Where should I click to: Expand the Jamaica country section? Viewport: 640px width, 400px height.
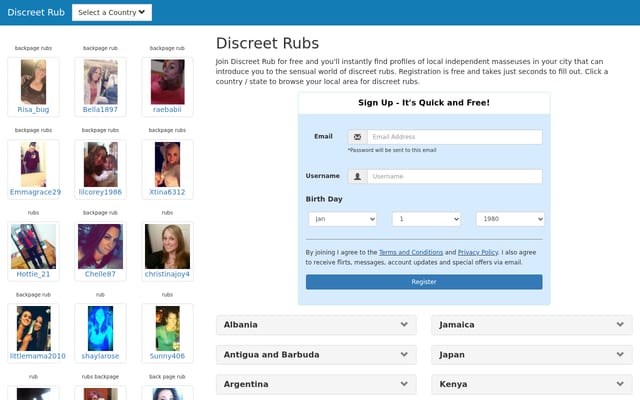[x=532, y=325]
